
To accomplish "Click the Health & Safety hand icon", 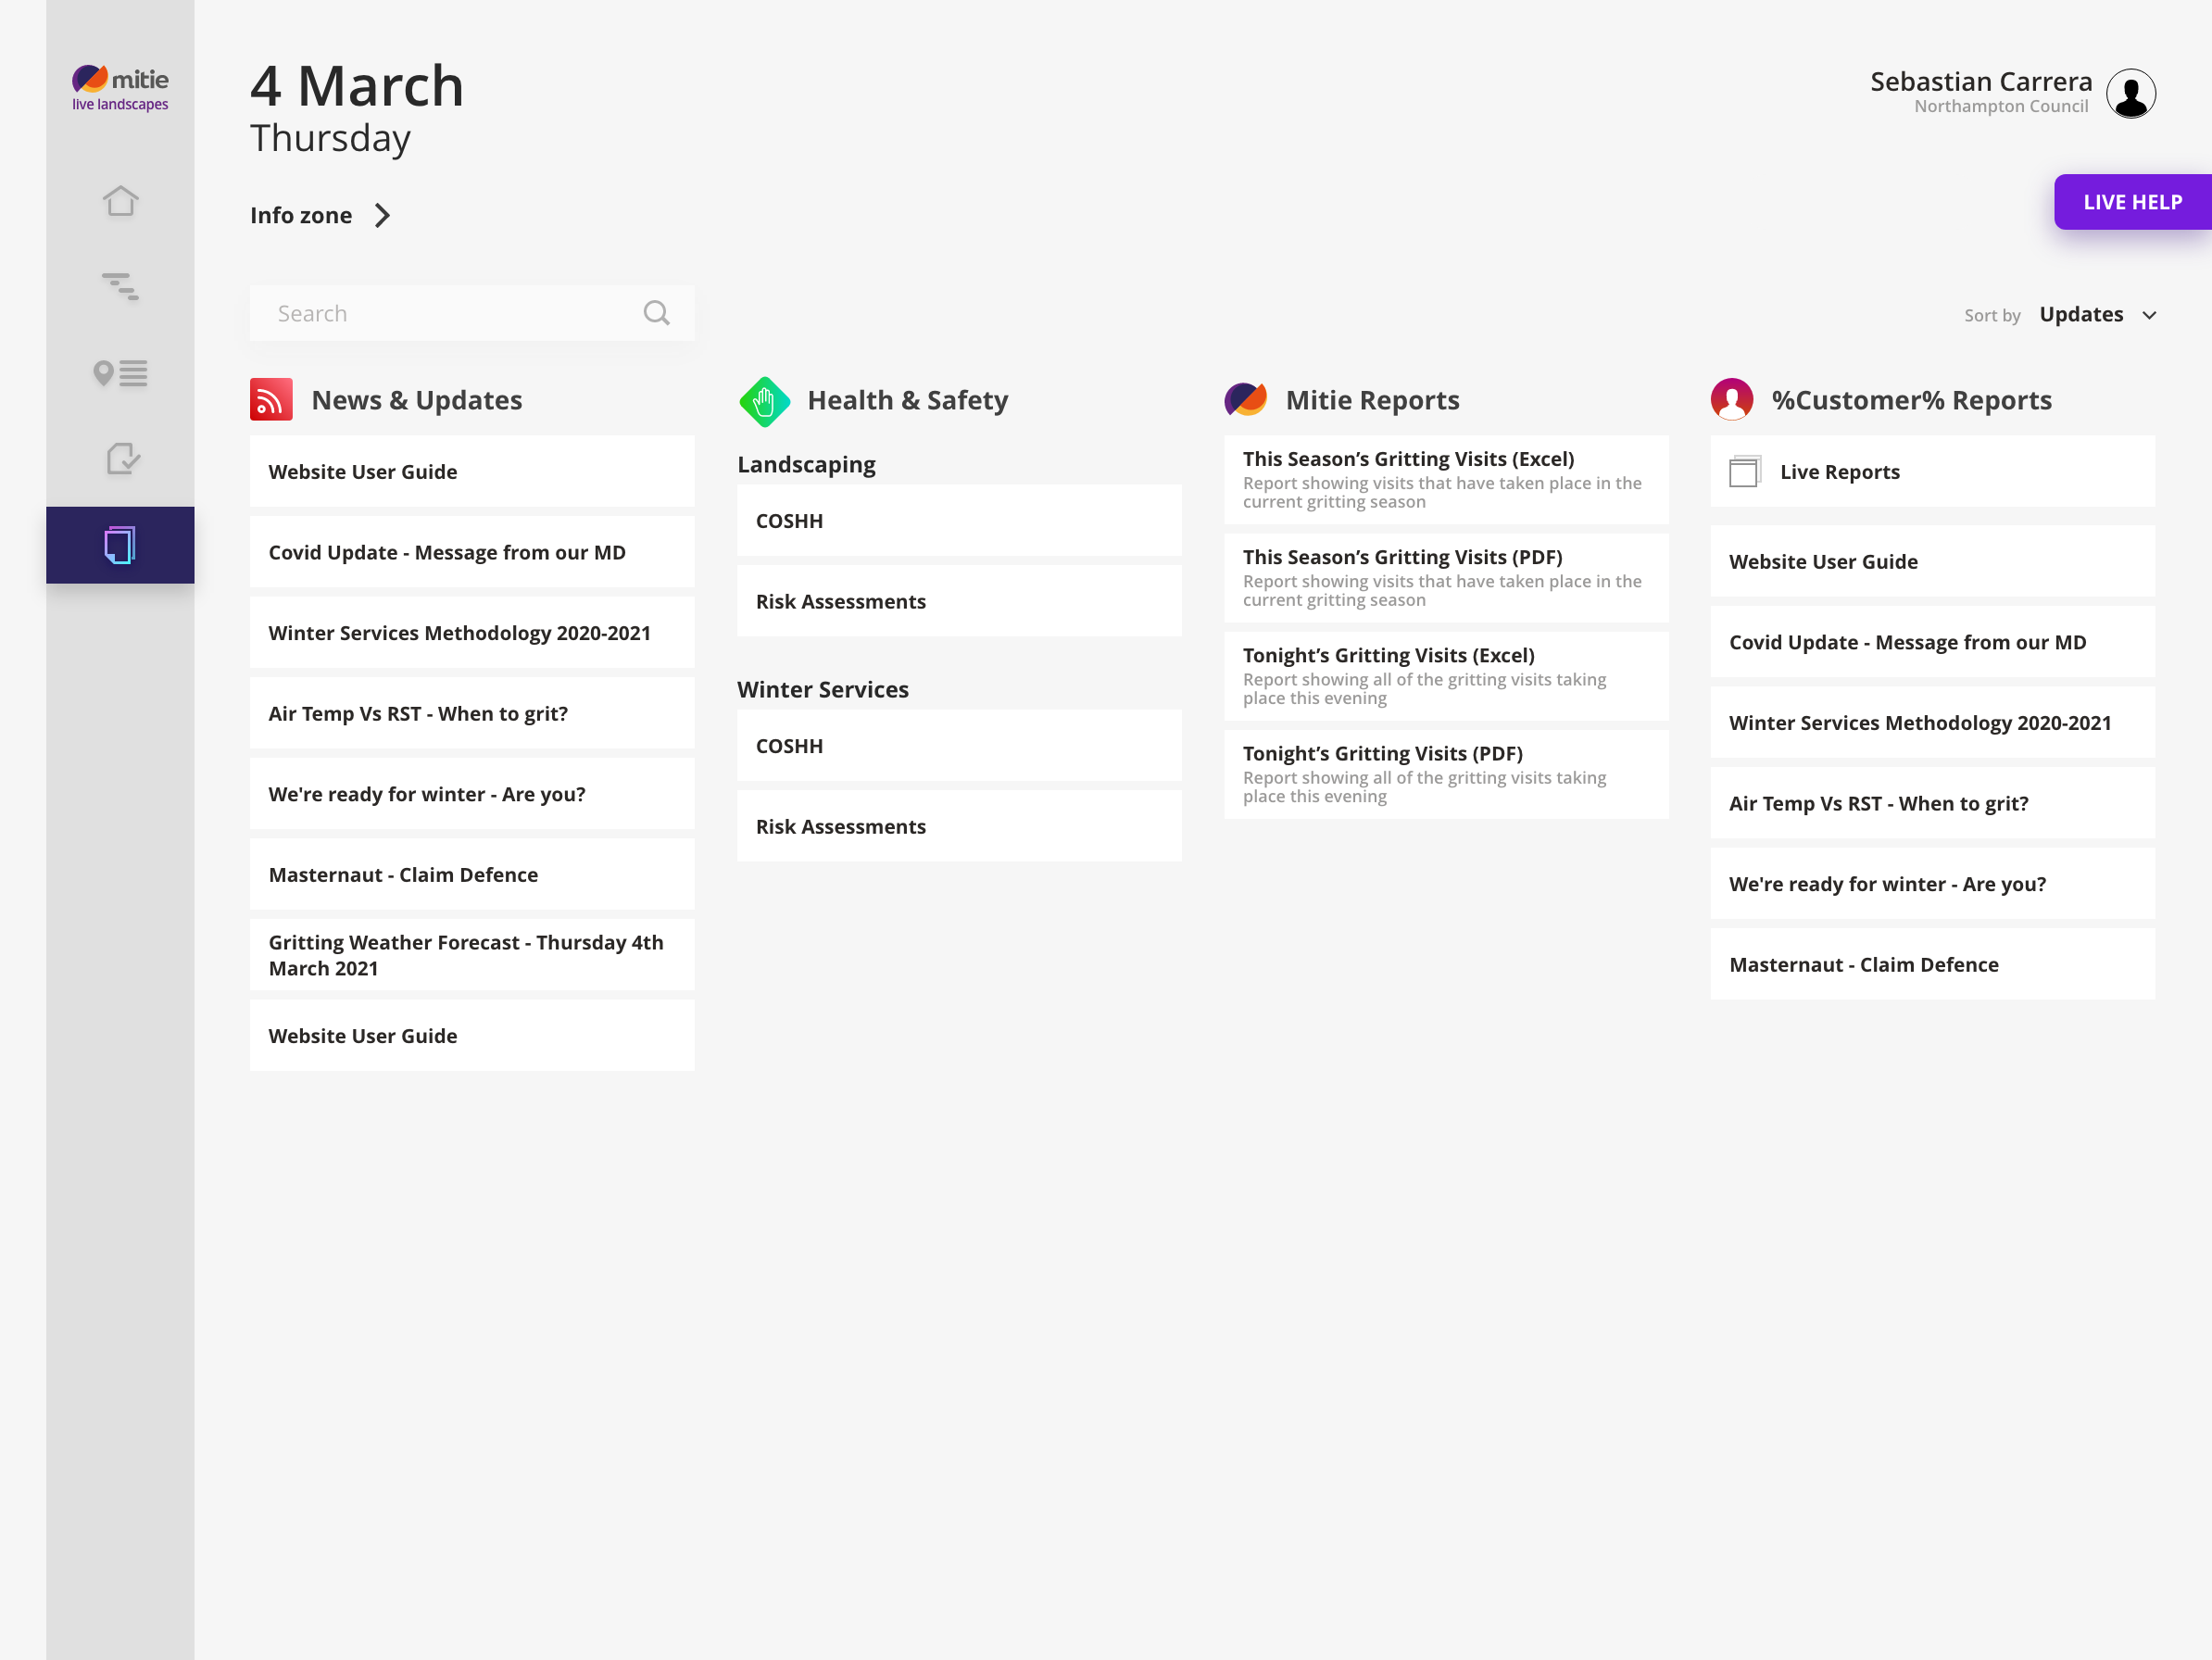I will click(x=765, y=401).
